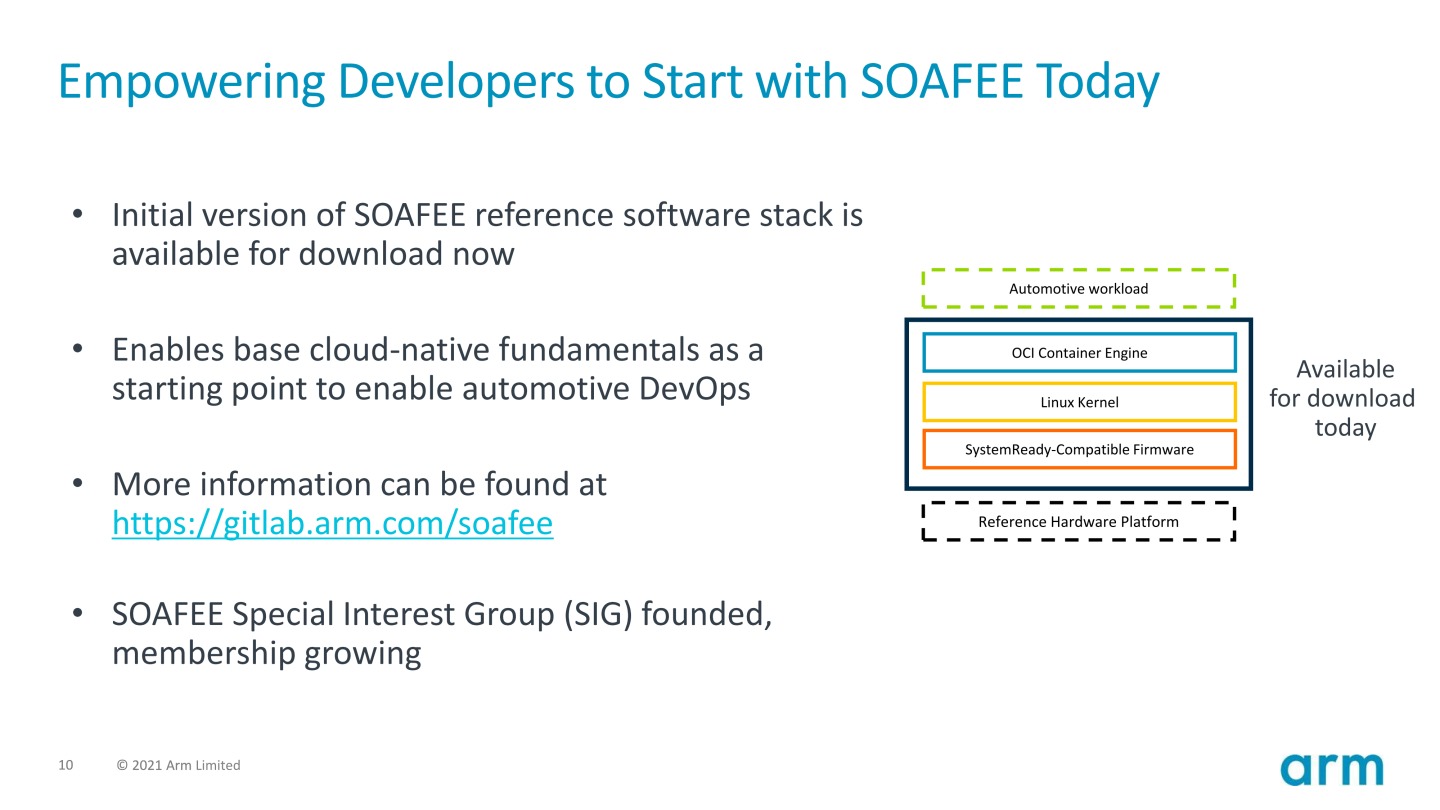Screen dimensions: 1440x810
Task: Click the bullet dot before 'Initial version'
Action: point(78,216)
